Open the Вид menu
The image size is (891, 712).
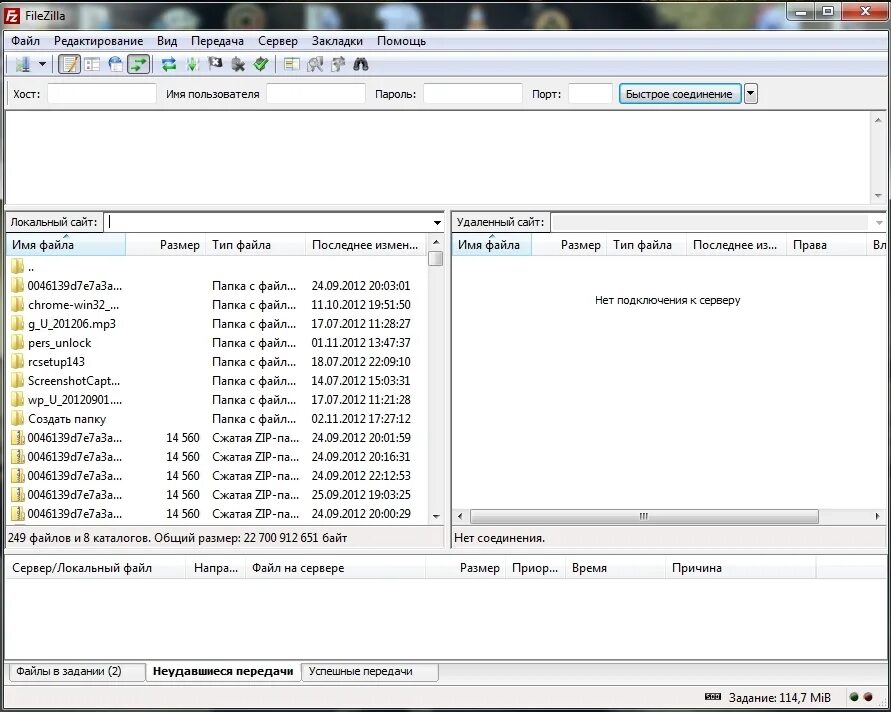pos(166,41)
